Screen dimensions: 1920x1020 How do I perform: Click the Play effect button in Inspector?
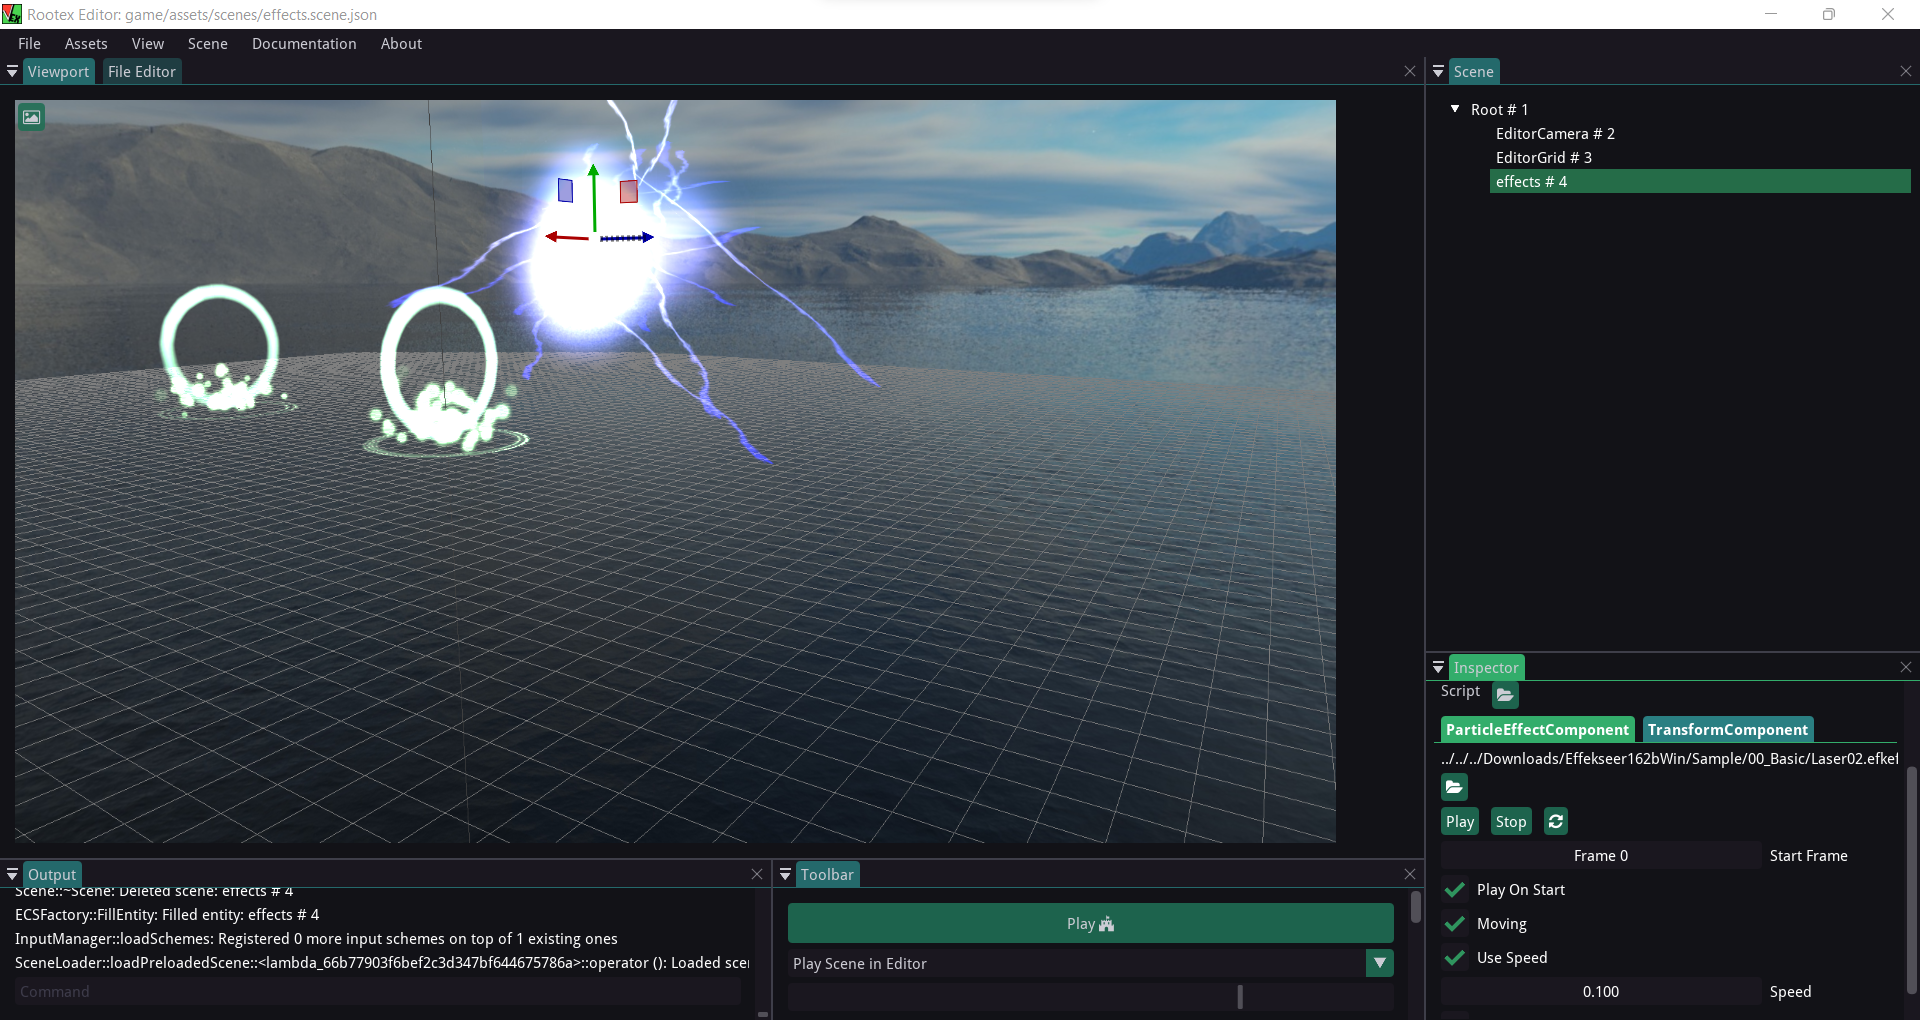(x=1460, y=821)
